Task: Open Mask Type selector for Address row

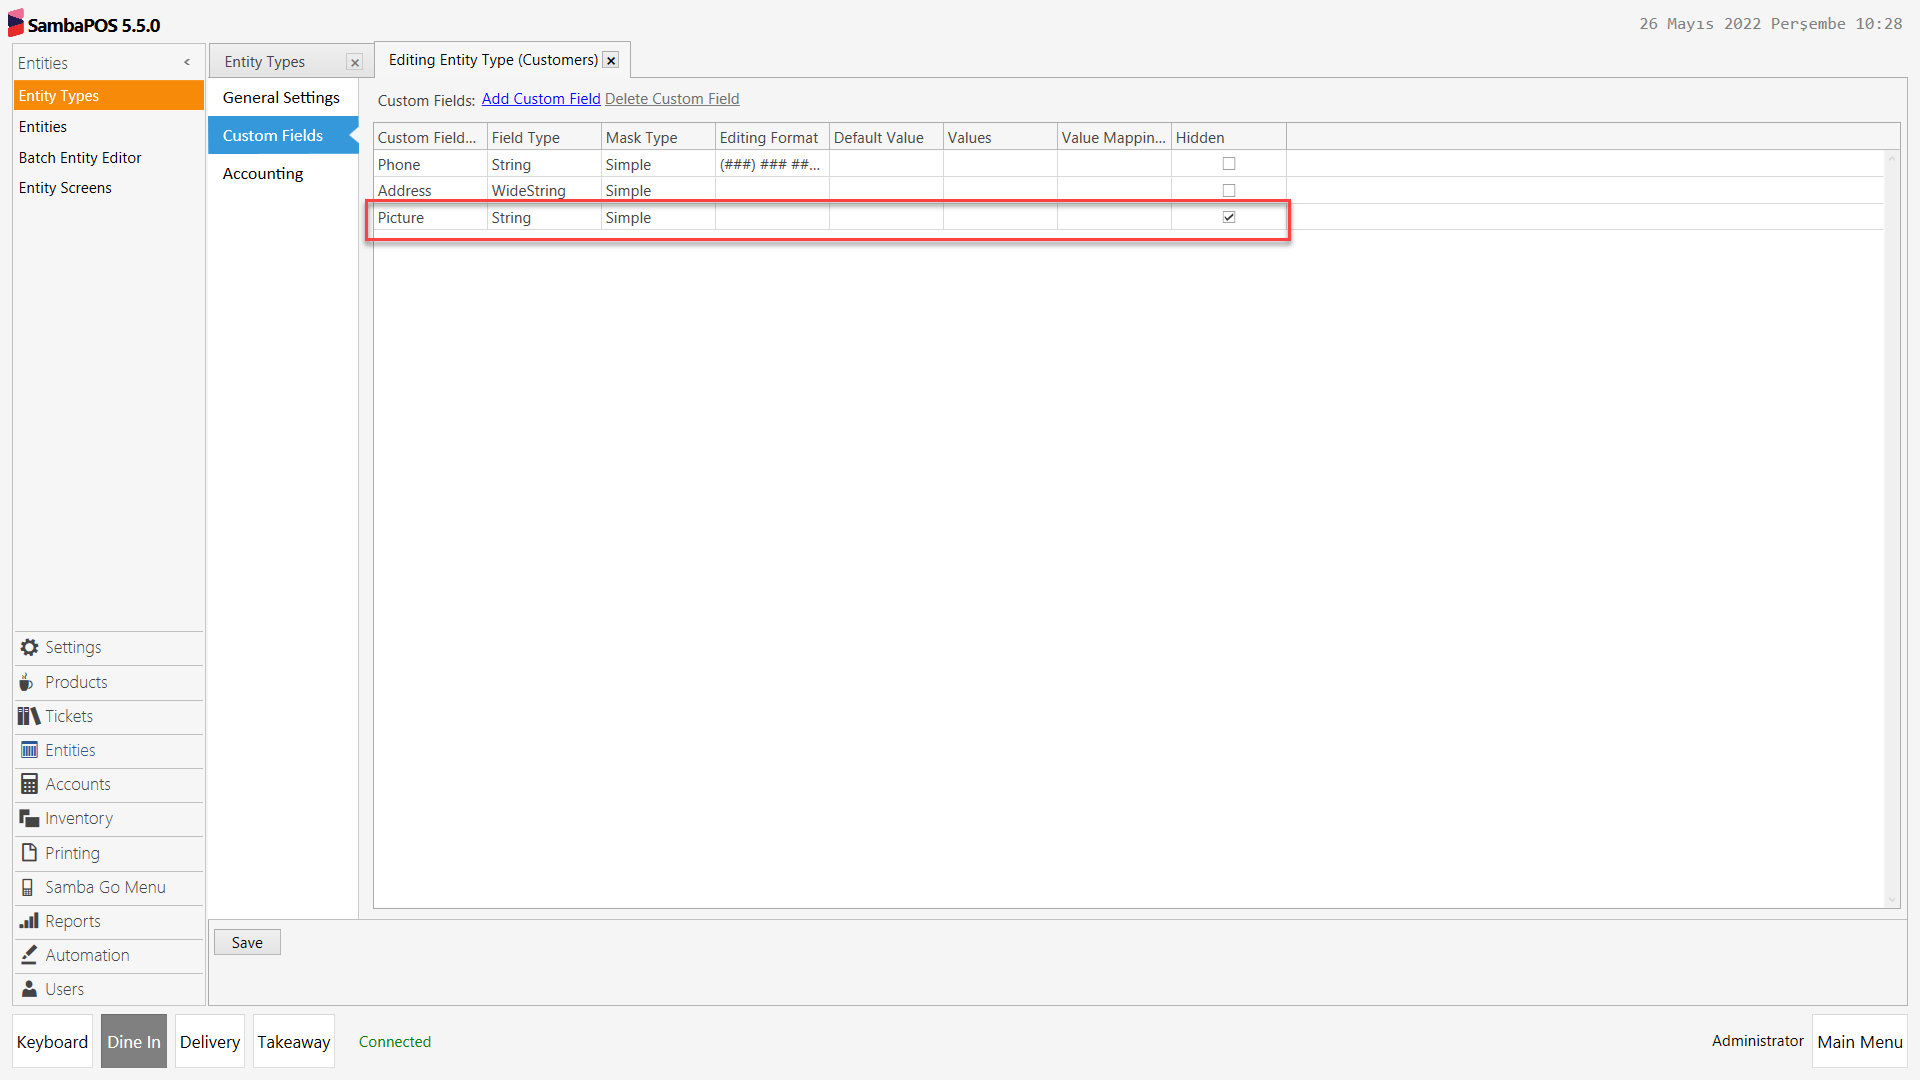Action: pos(657,190)
